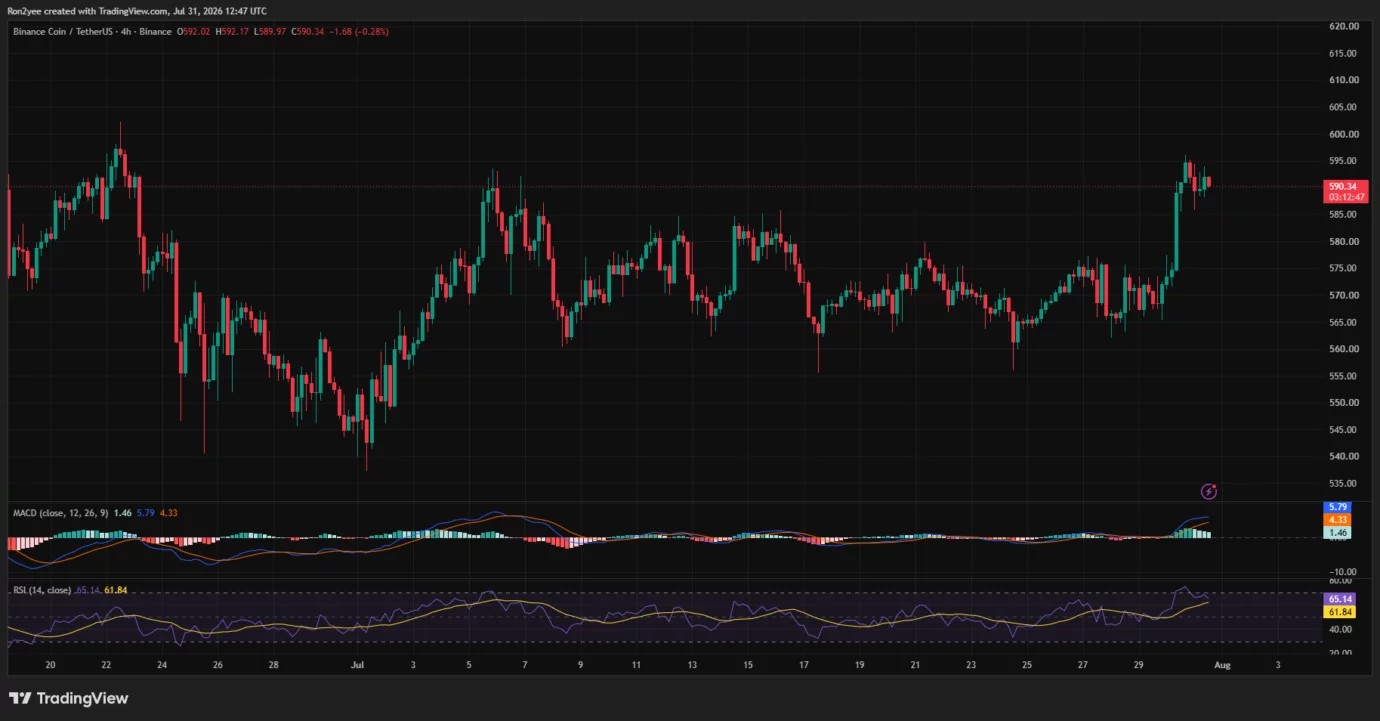
Task: Click the 580.00 price axis label
Action: (x=1342, y=242)
